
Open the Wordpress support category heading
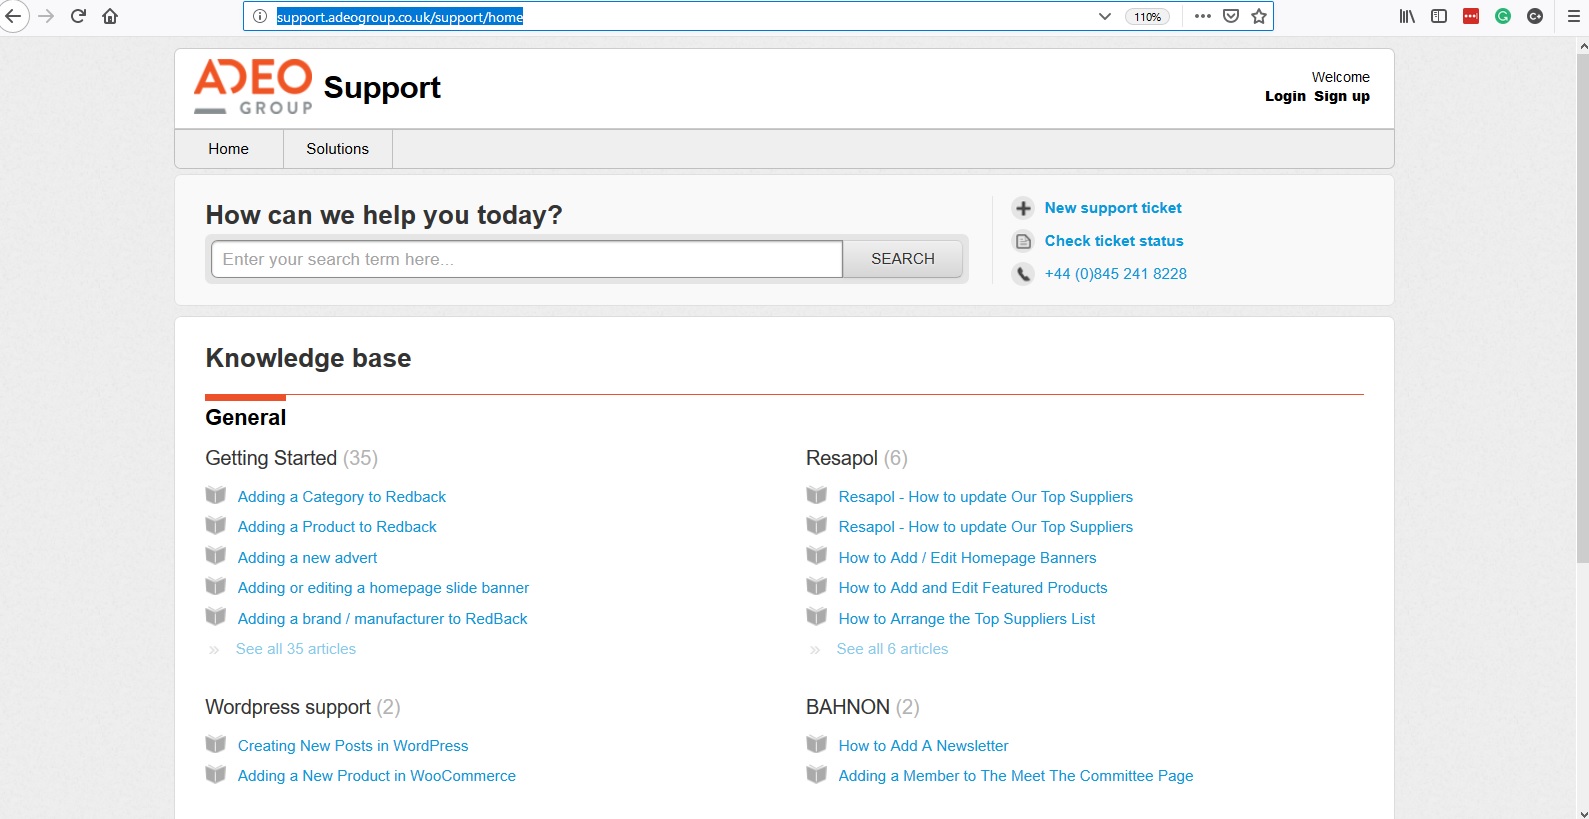coord(288,707)
